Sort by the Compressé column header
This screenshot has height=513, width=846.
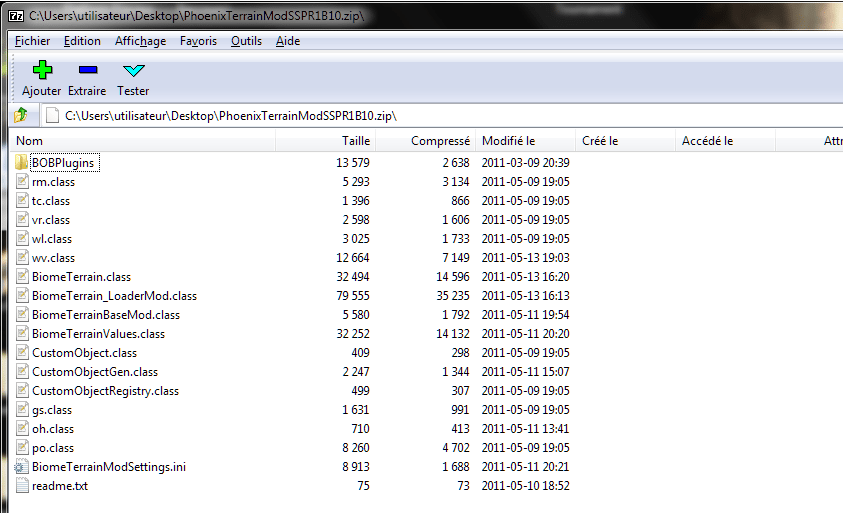pos(425,141)
